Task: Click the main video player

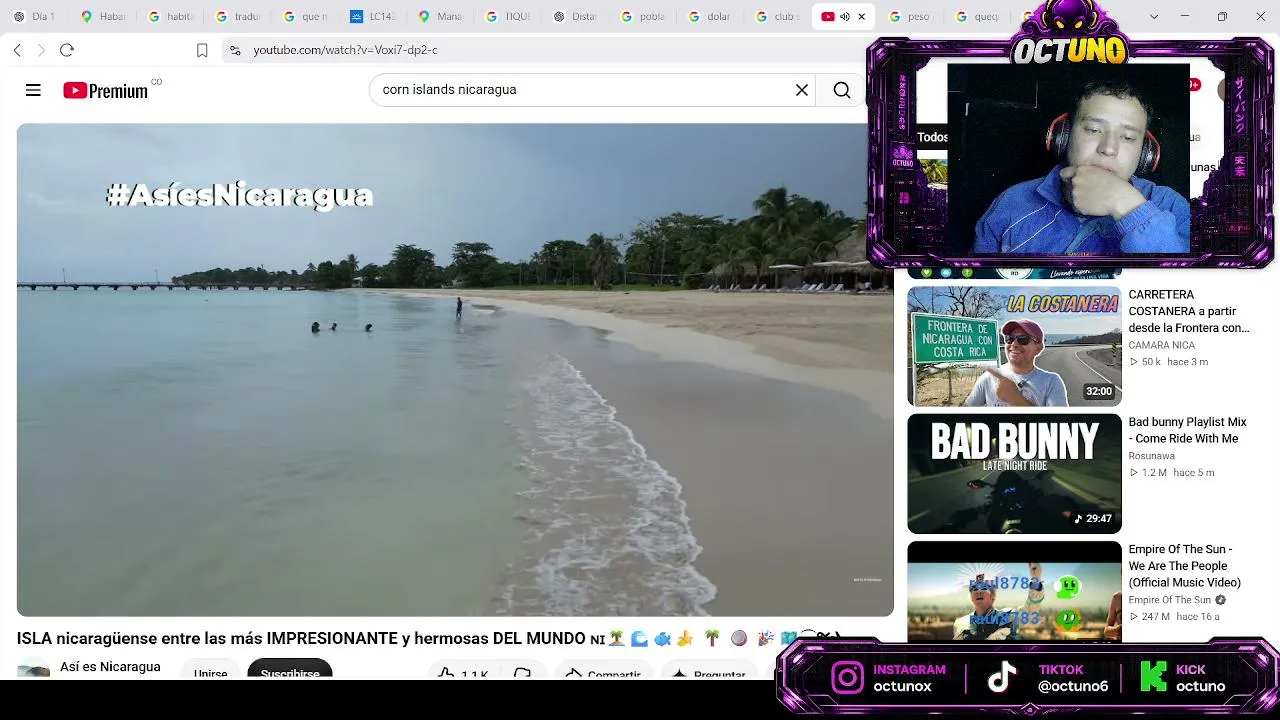Action: tap(455, 370)
